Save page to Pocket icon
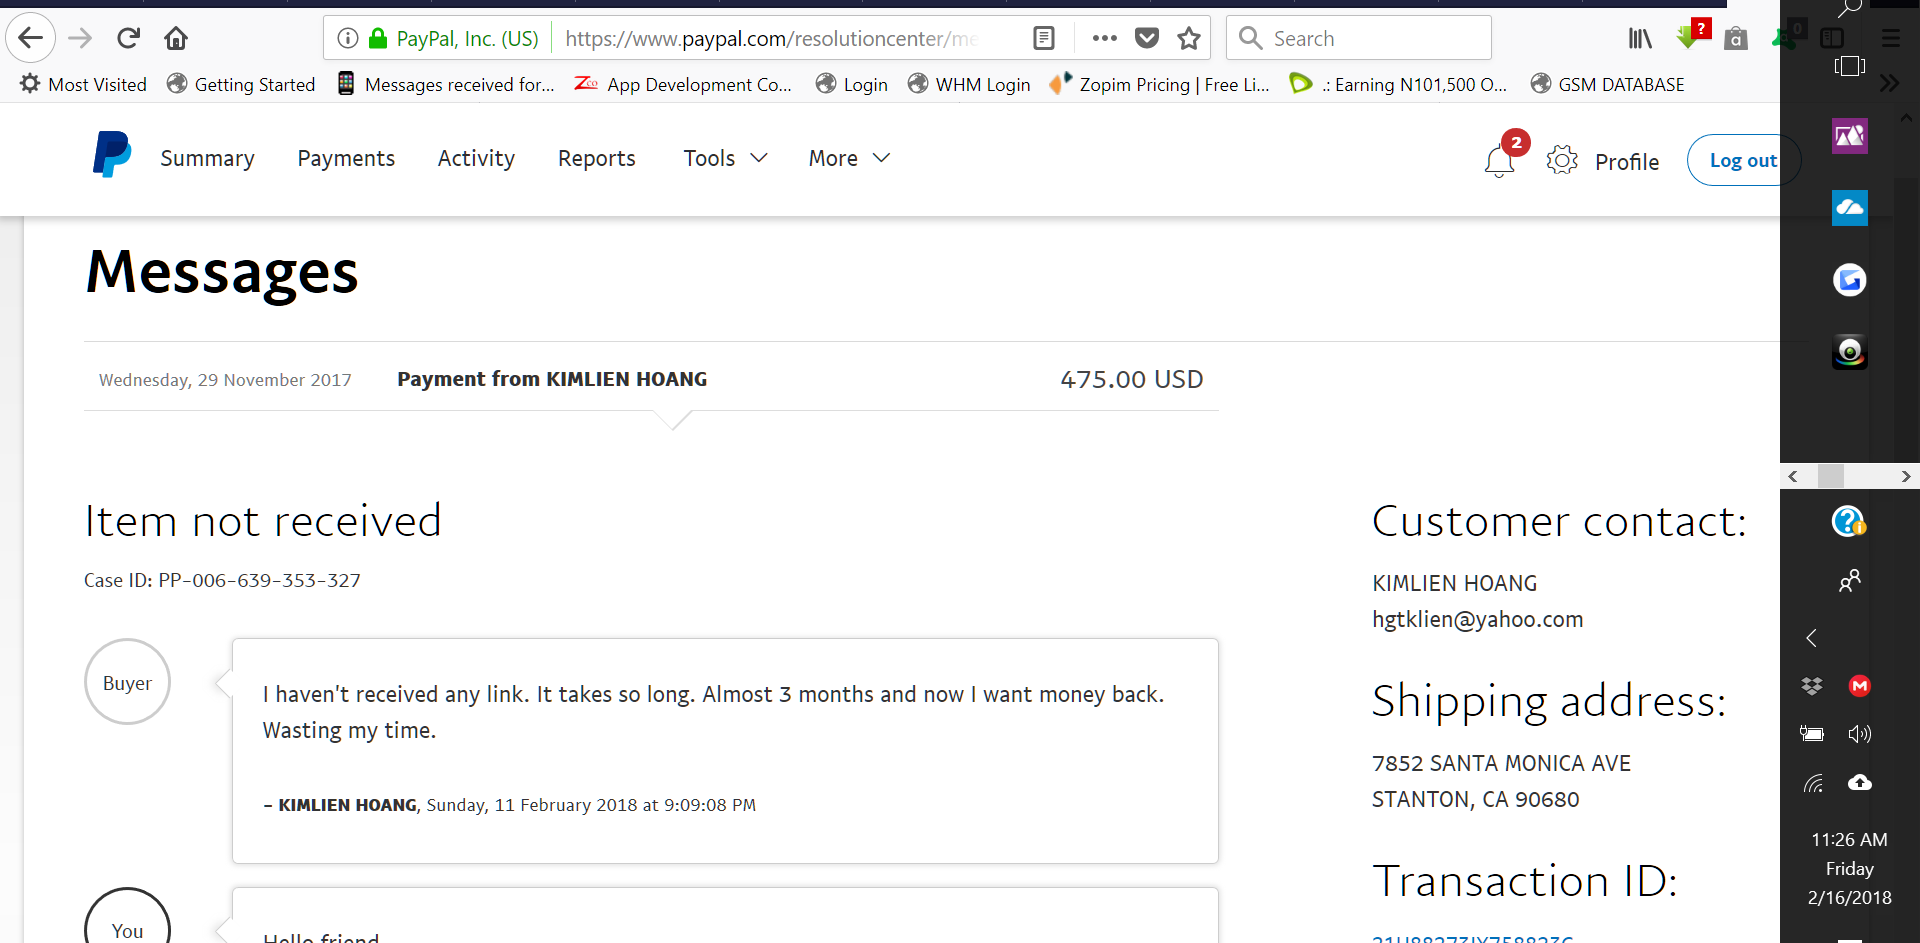This screenshot has width=1920, height=943. click(x=1147, y=38)
